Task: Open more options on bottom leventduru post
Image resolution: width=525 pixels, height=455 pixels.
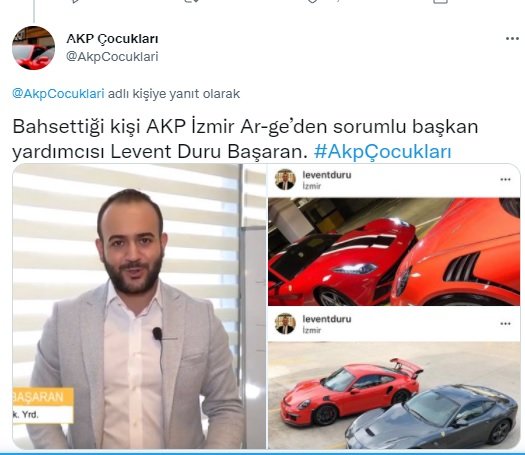Action: (505, 324)
